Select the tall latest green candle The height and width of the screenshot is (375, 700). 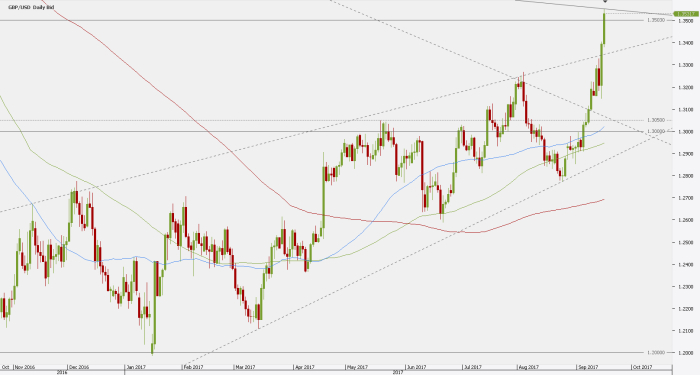(604, 29)
